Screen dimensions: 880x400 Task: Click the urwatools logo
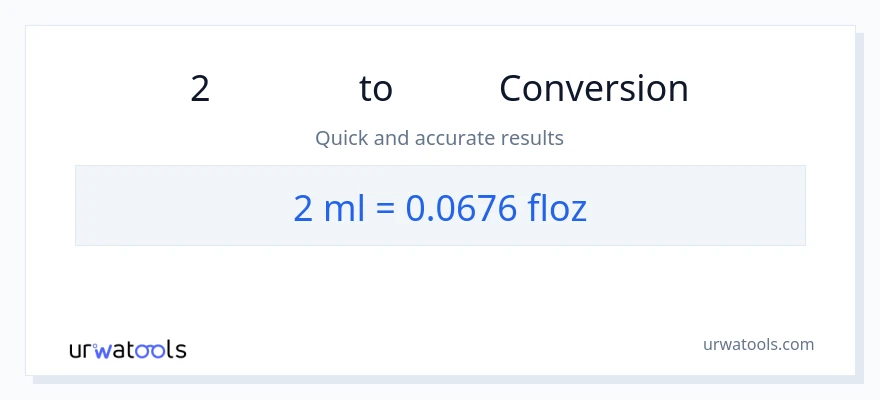pos(127,349)
